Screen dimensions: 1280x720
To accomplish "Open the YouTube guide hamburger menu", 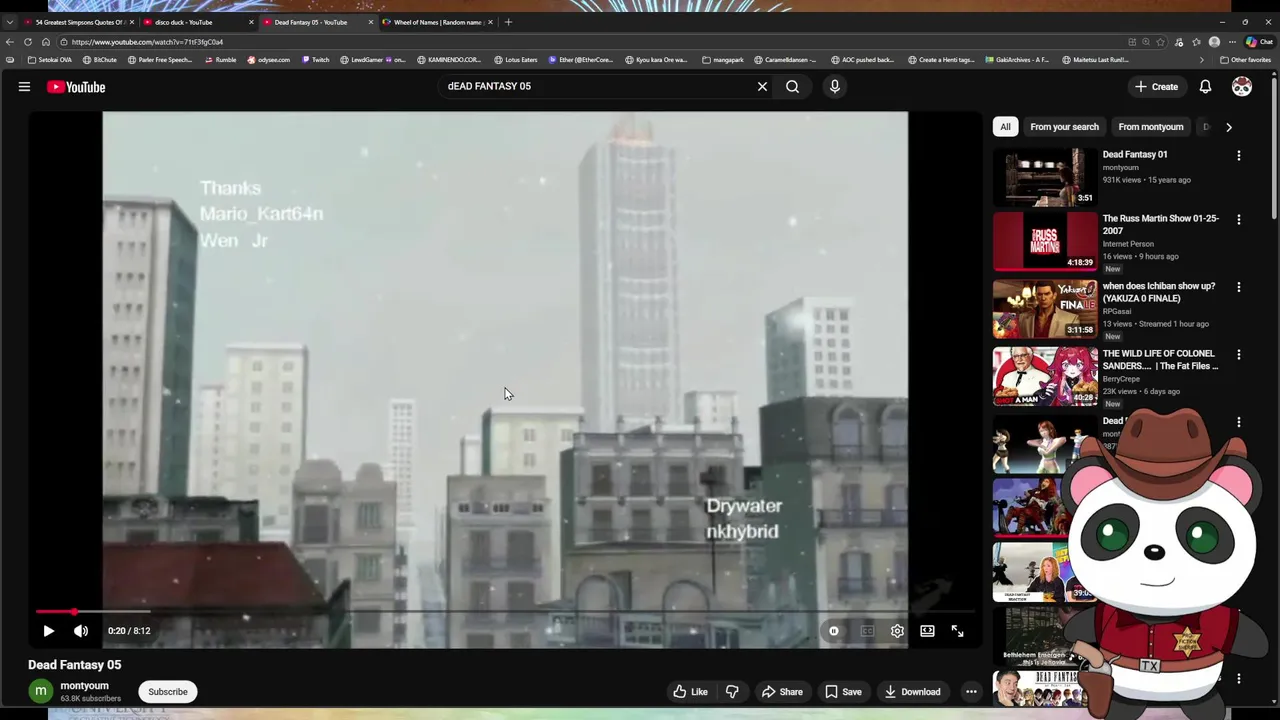I will [x=24, y=87].
